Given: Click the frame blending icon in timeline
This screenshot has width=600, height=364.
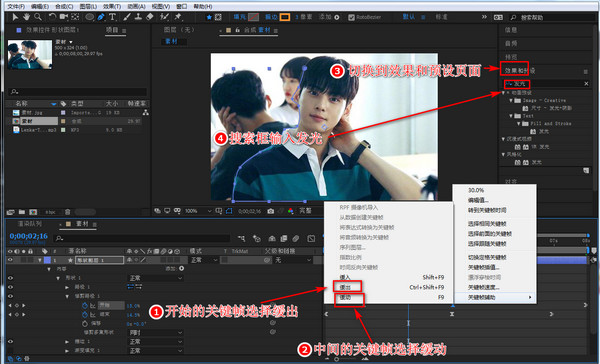Looking at the screenshot, I should (x=284, y=239).
